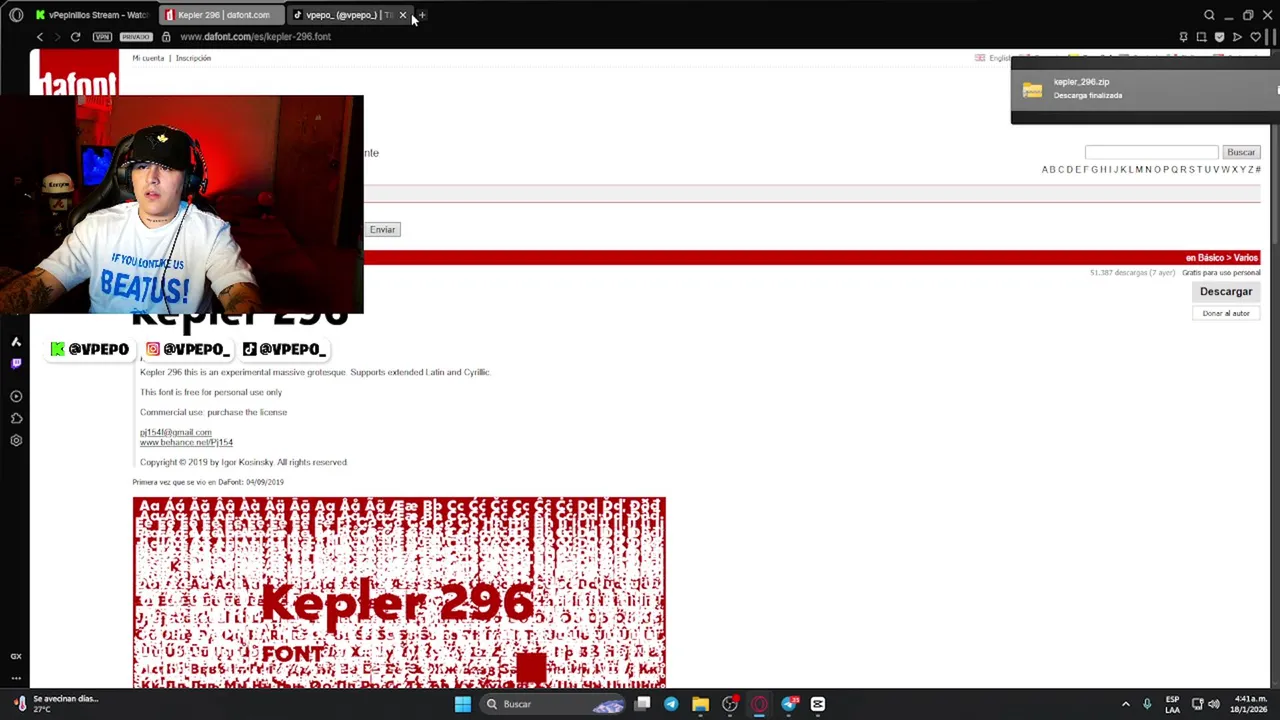This screenshot has height=720, width=1280.
Task: Browse fonts under the # symbol
Action: [1258, 170]
